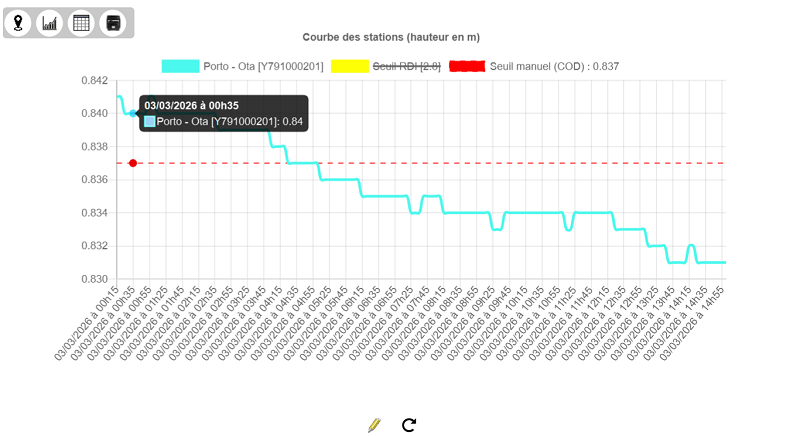Click the red threshold point on dashed line
Image resolution: width=800 pixels, height=436 pixels.
coord(133,163)
